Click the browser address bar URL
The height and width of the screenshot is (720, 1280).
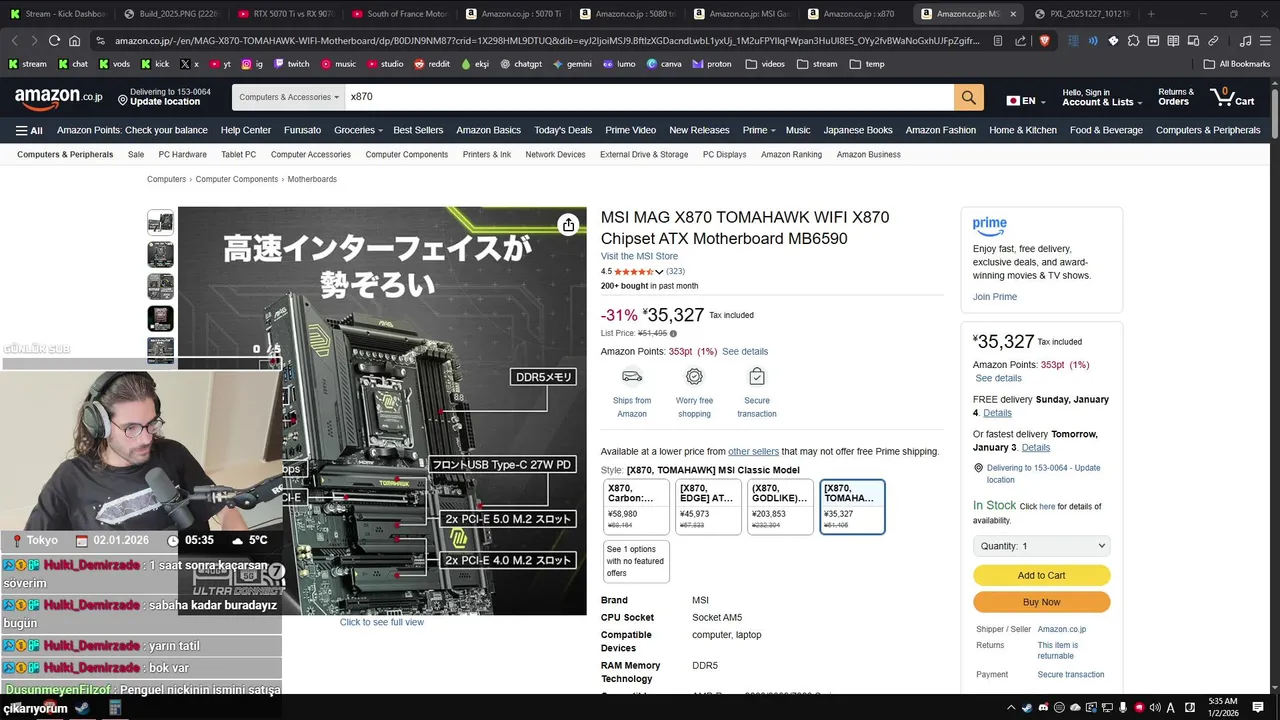(x=547, y=41)
